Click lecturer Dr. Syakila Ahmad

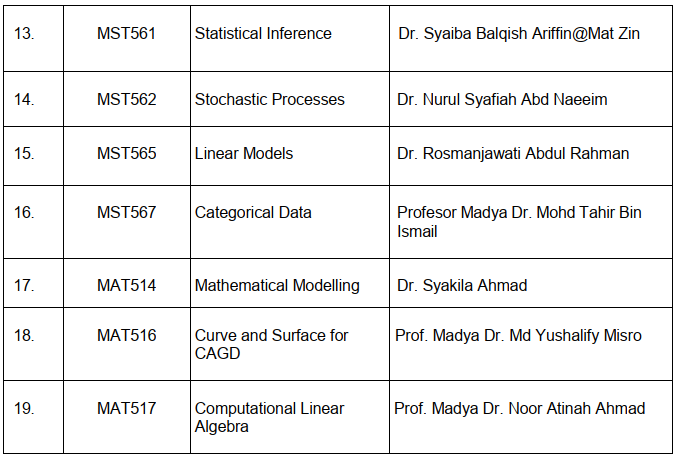(x=462, y=285)
